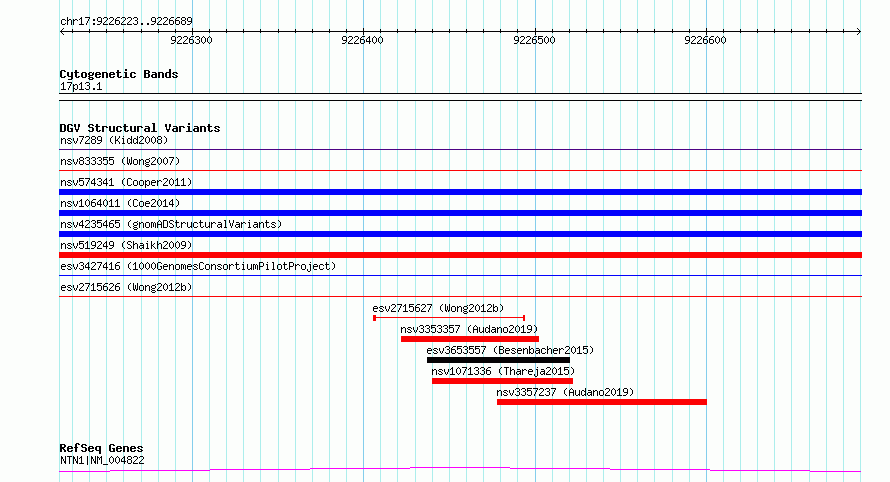Image resolution: width=890 pixels, height=482 pixels.
Task: Open the nsv1064011 (Coe2014) variant label
Action: [x=120, y=203]
